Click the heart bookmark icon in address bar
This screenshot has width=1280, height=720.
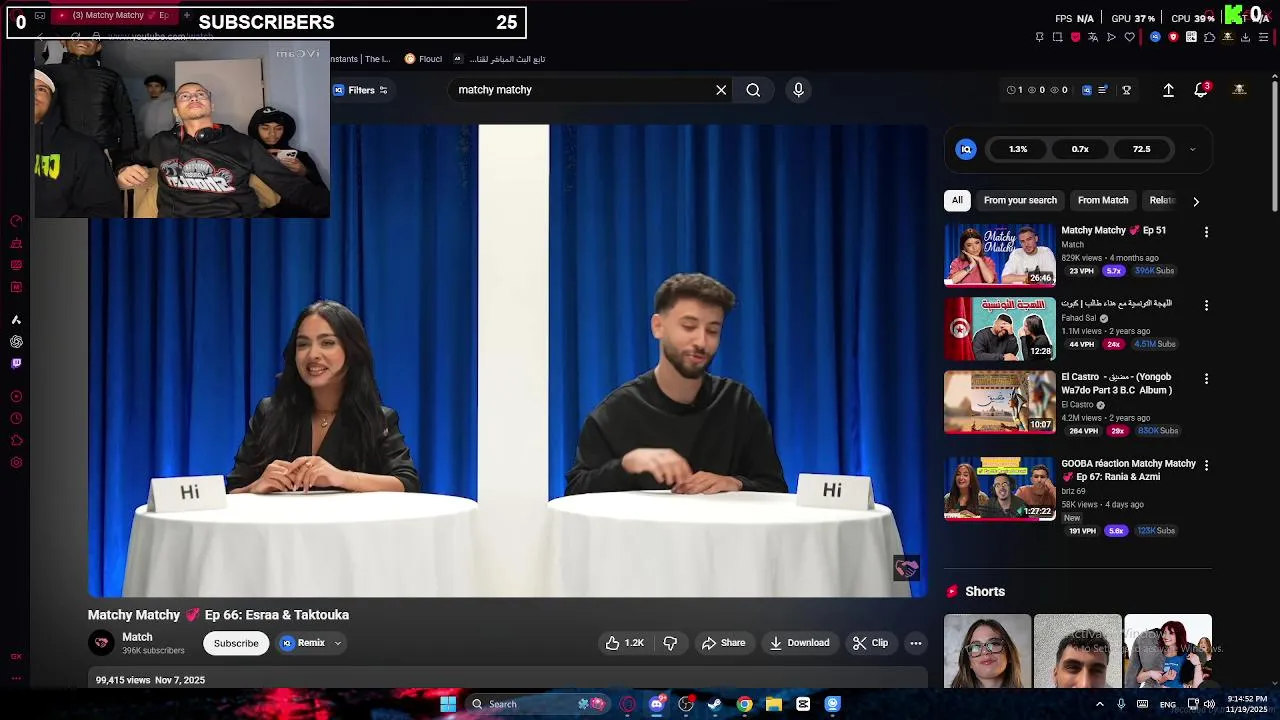[x=1130, y=37]
